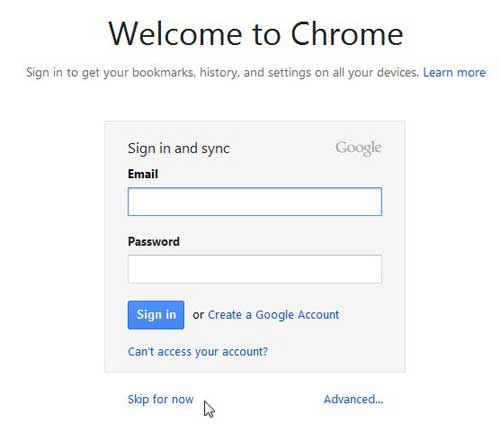Click the word history in the subtitle
Image resolution: width=500 pixels, height=442 pixels.
click(219, 73)
